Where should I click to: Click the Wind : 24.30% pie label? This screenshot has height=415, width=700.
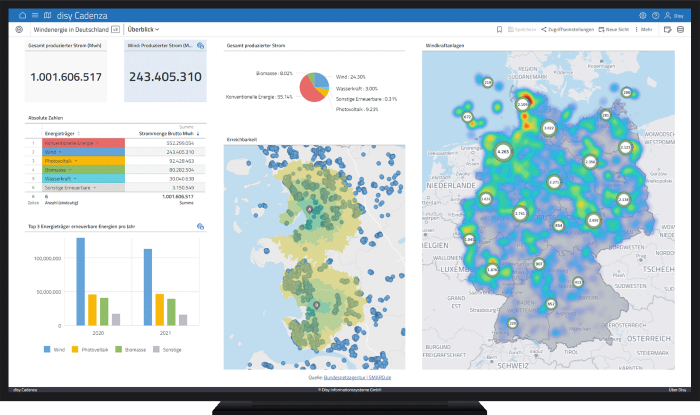click(x=350, y=77)
